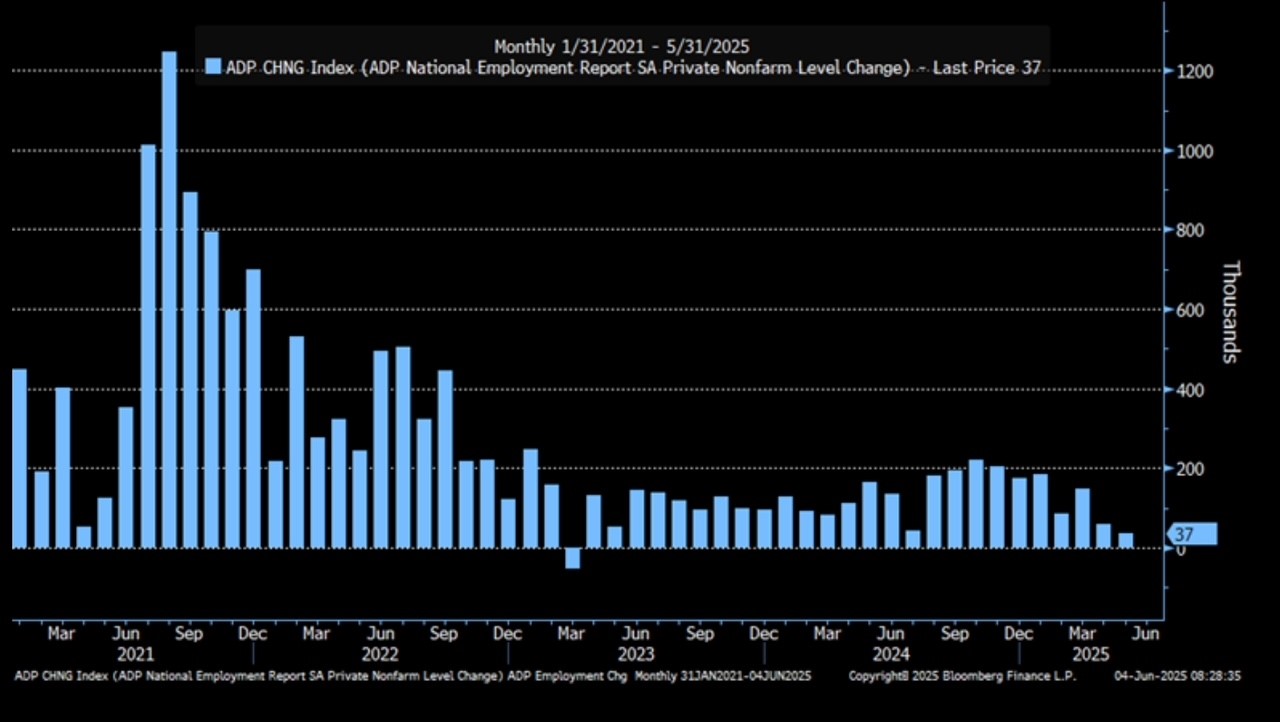This screenshot has width=1280, height=722.
Task: Click the '37' last price tag on axis
Action: (x=1192, y=534)
